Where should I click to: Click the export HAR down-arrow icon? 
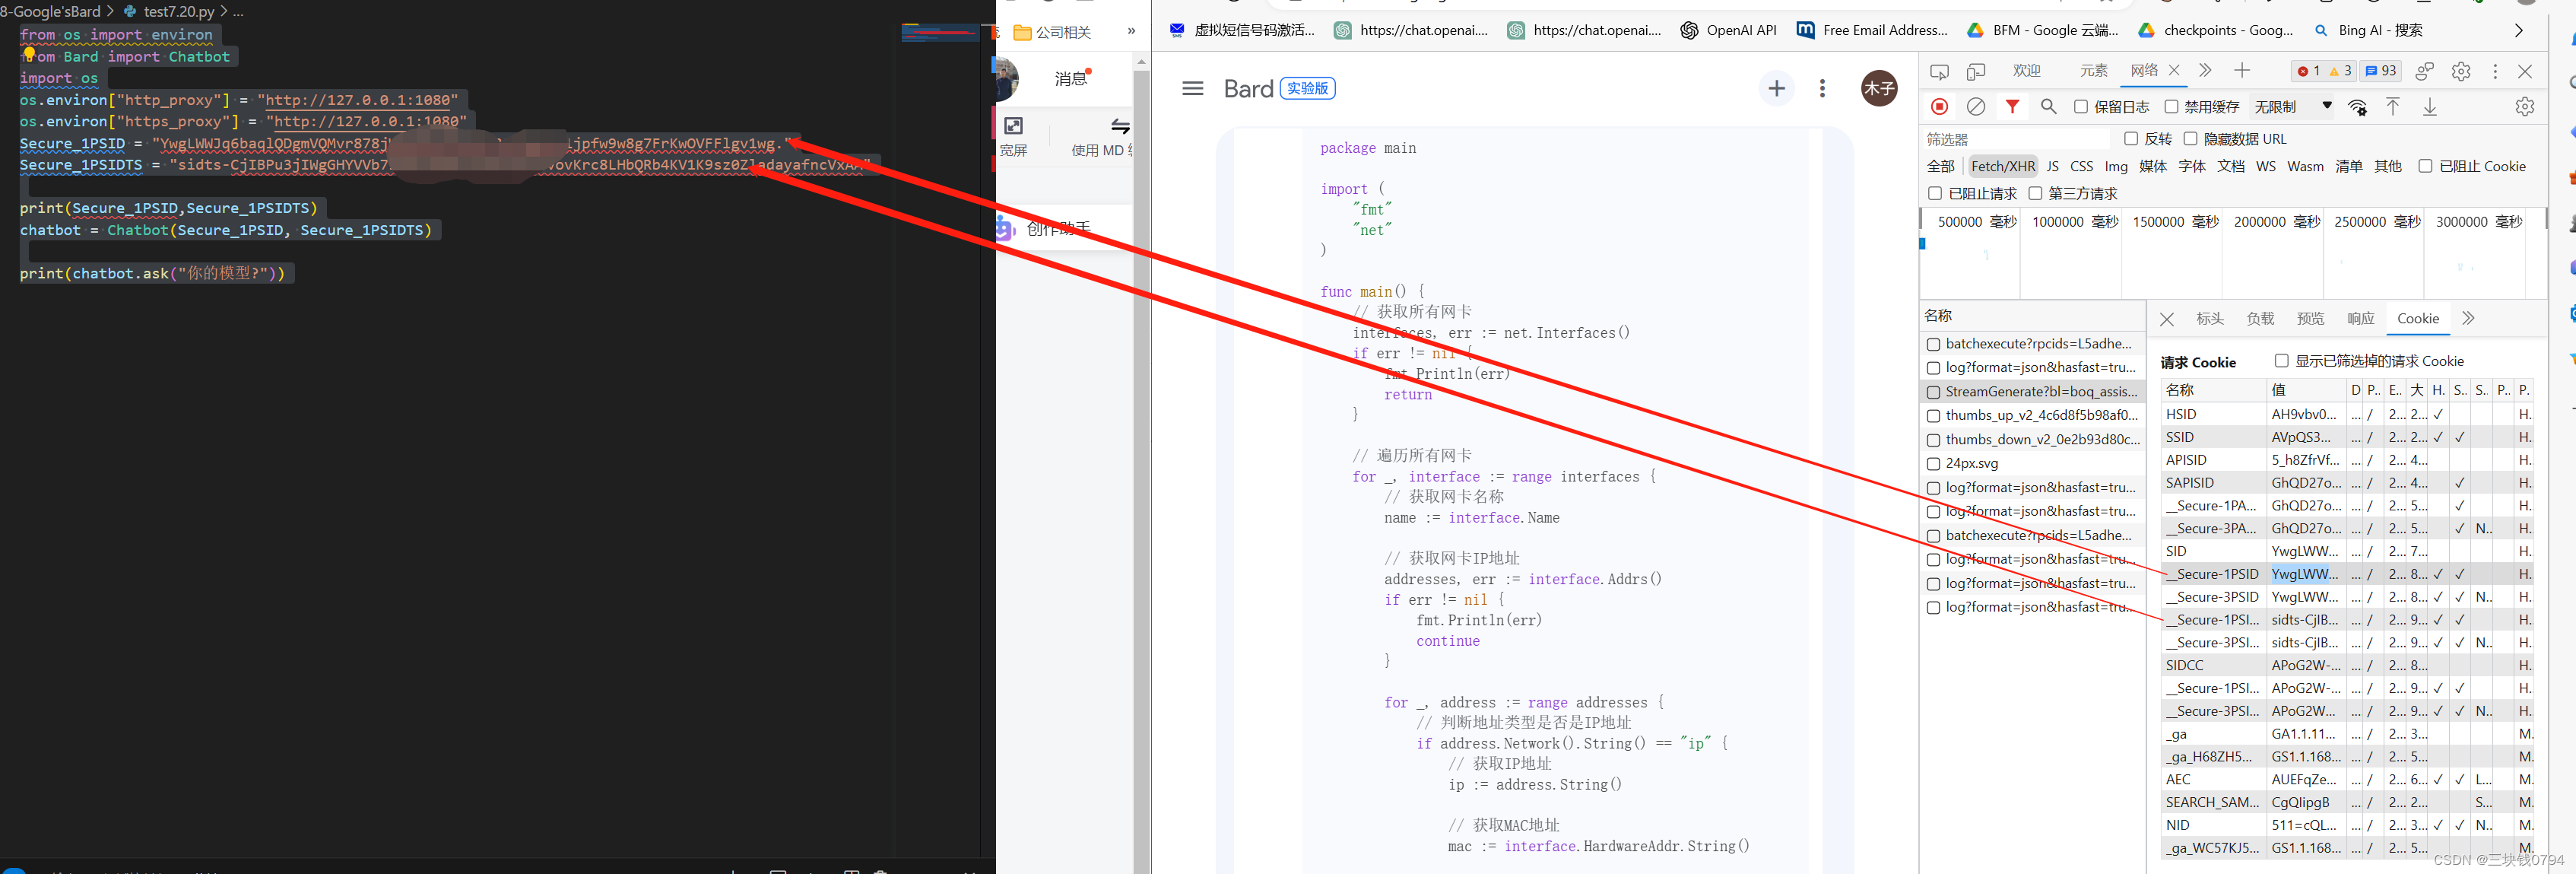tap(2430, 107)
